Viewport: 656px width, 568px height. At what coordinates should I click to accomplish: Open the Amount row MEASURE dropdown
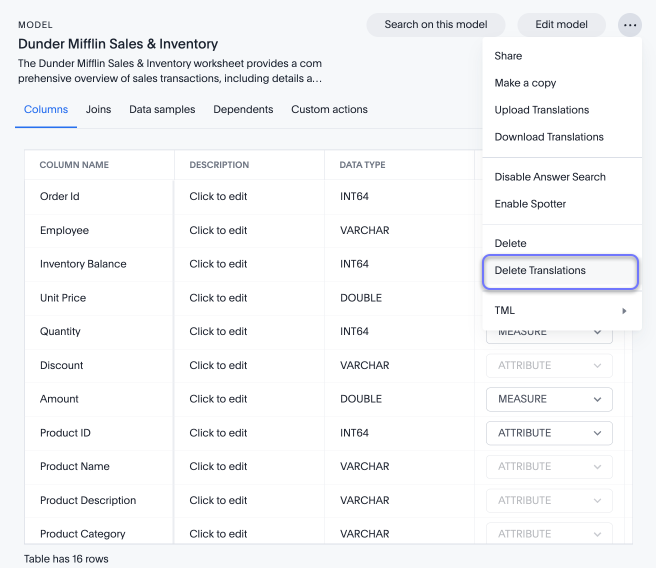pyautogui.click(x=549, y=399)
